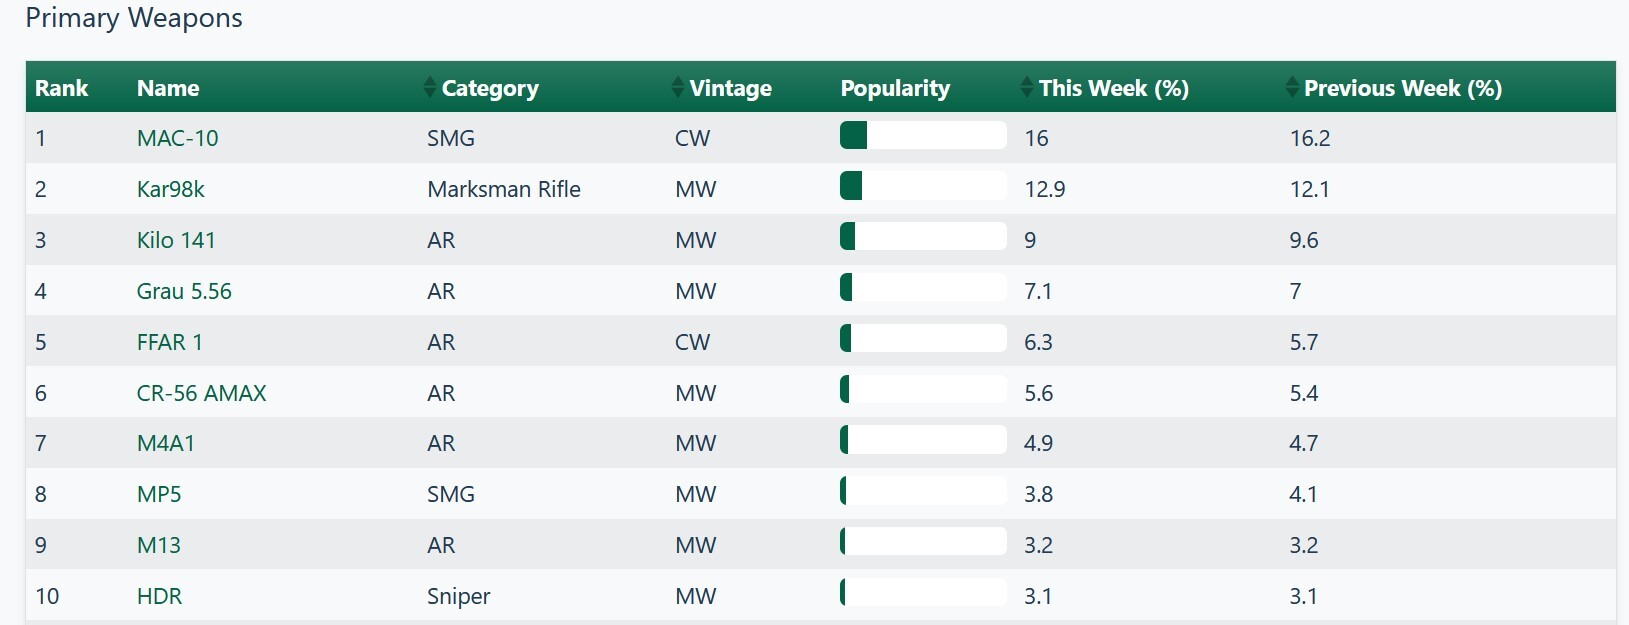This screenshot has width=1629, height=625.
Task: Select the 4.9 this week value
Action: [1038, 443]
